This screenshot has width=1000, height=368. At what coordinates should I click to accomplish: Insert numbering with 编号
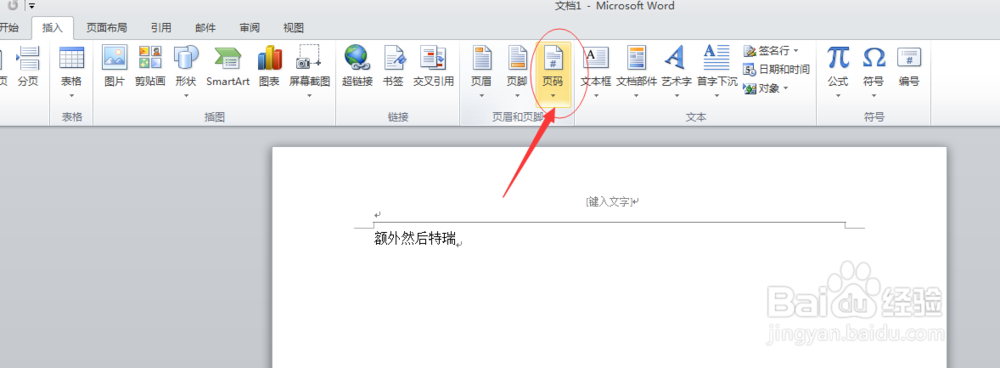tap(909, 67)
